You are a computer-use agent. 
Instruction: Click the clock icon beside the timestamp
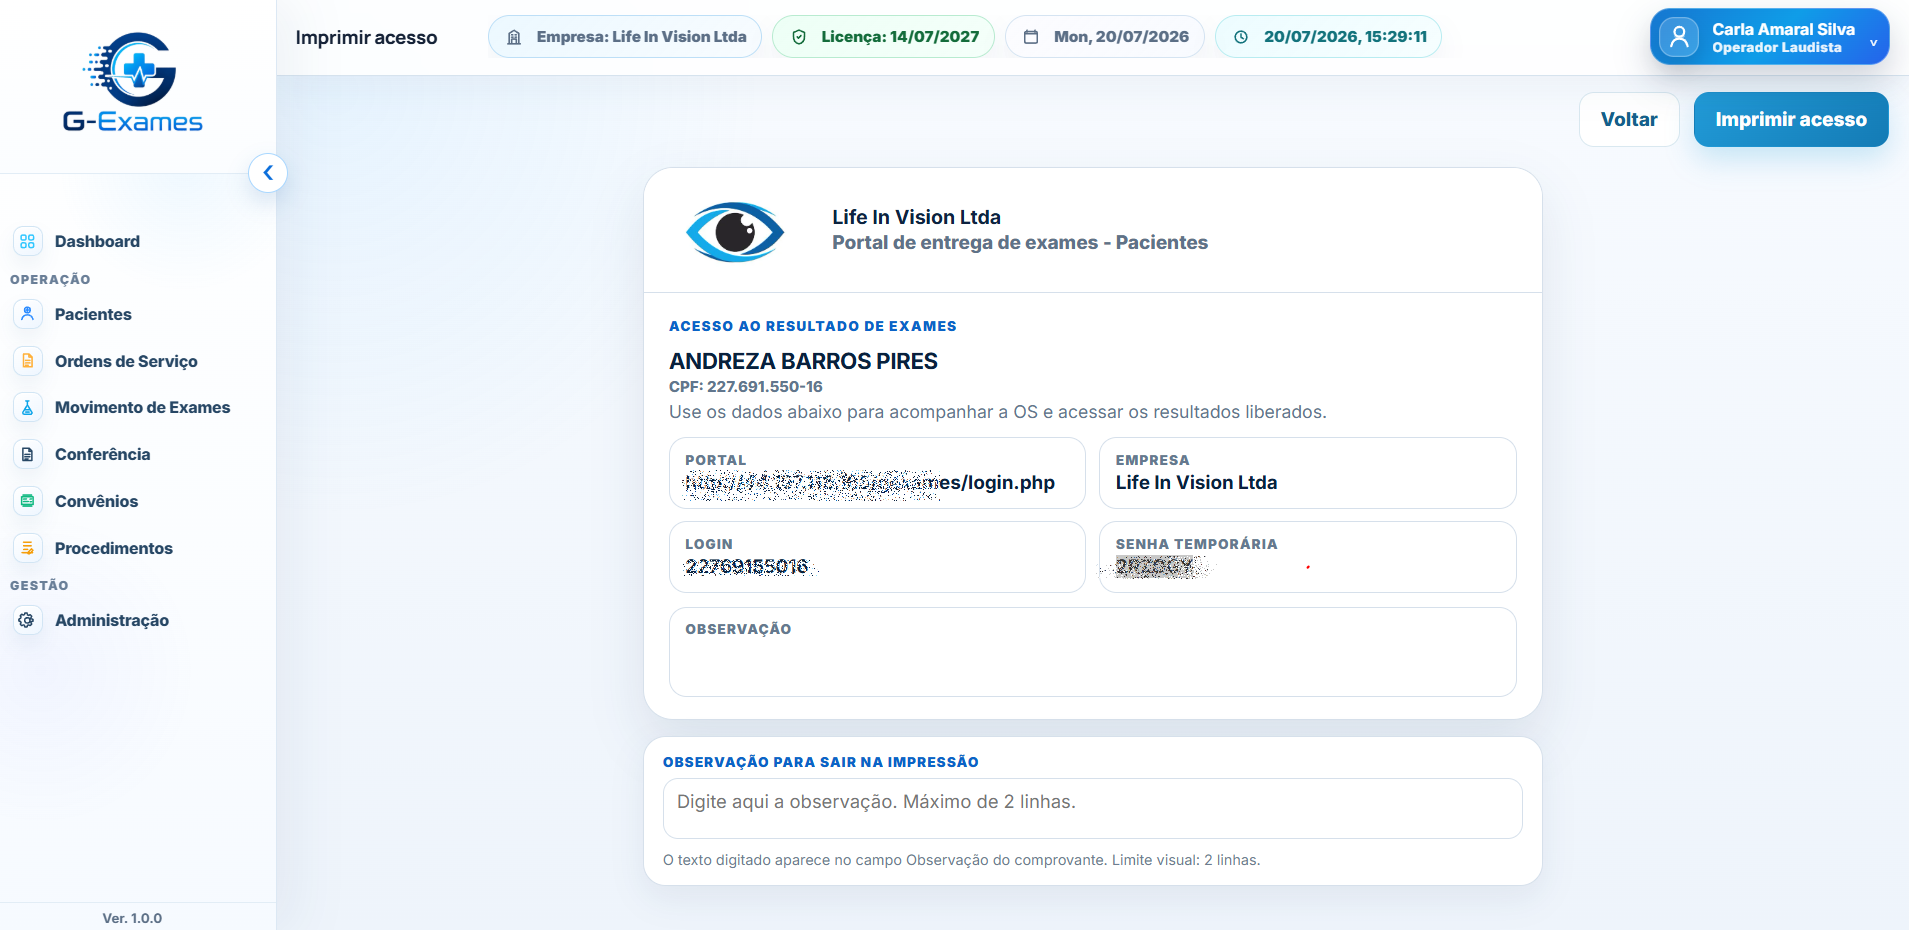1241,37
